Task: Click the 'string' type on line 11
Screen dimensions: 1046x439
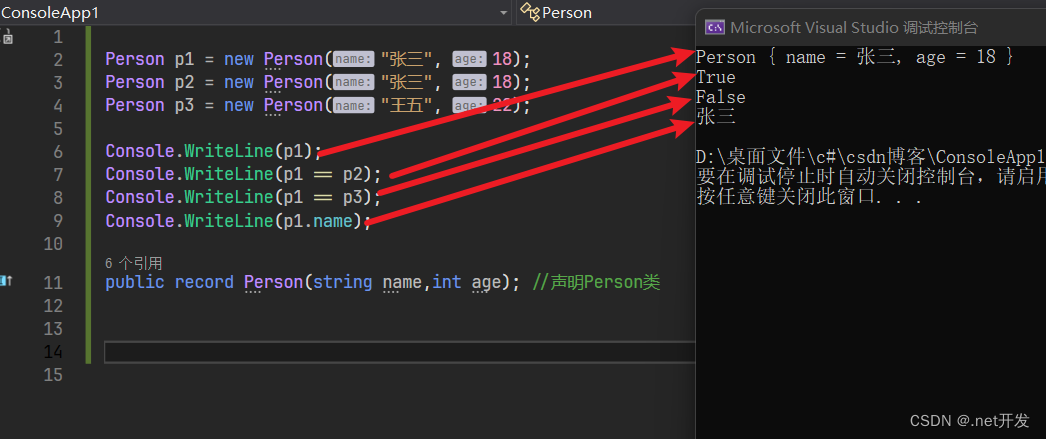Action: (x=343, y=282)
